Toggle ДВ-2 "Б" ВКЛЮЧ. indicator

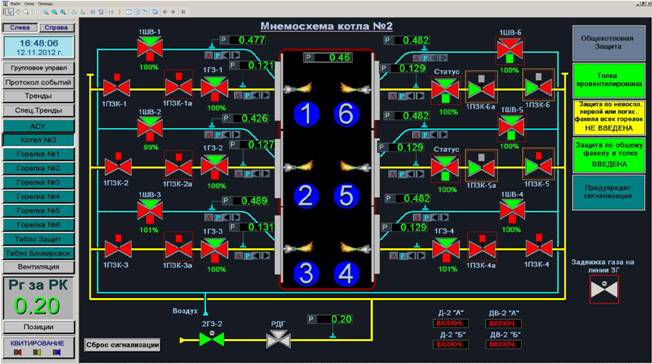503,344
